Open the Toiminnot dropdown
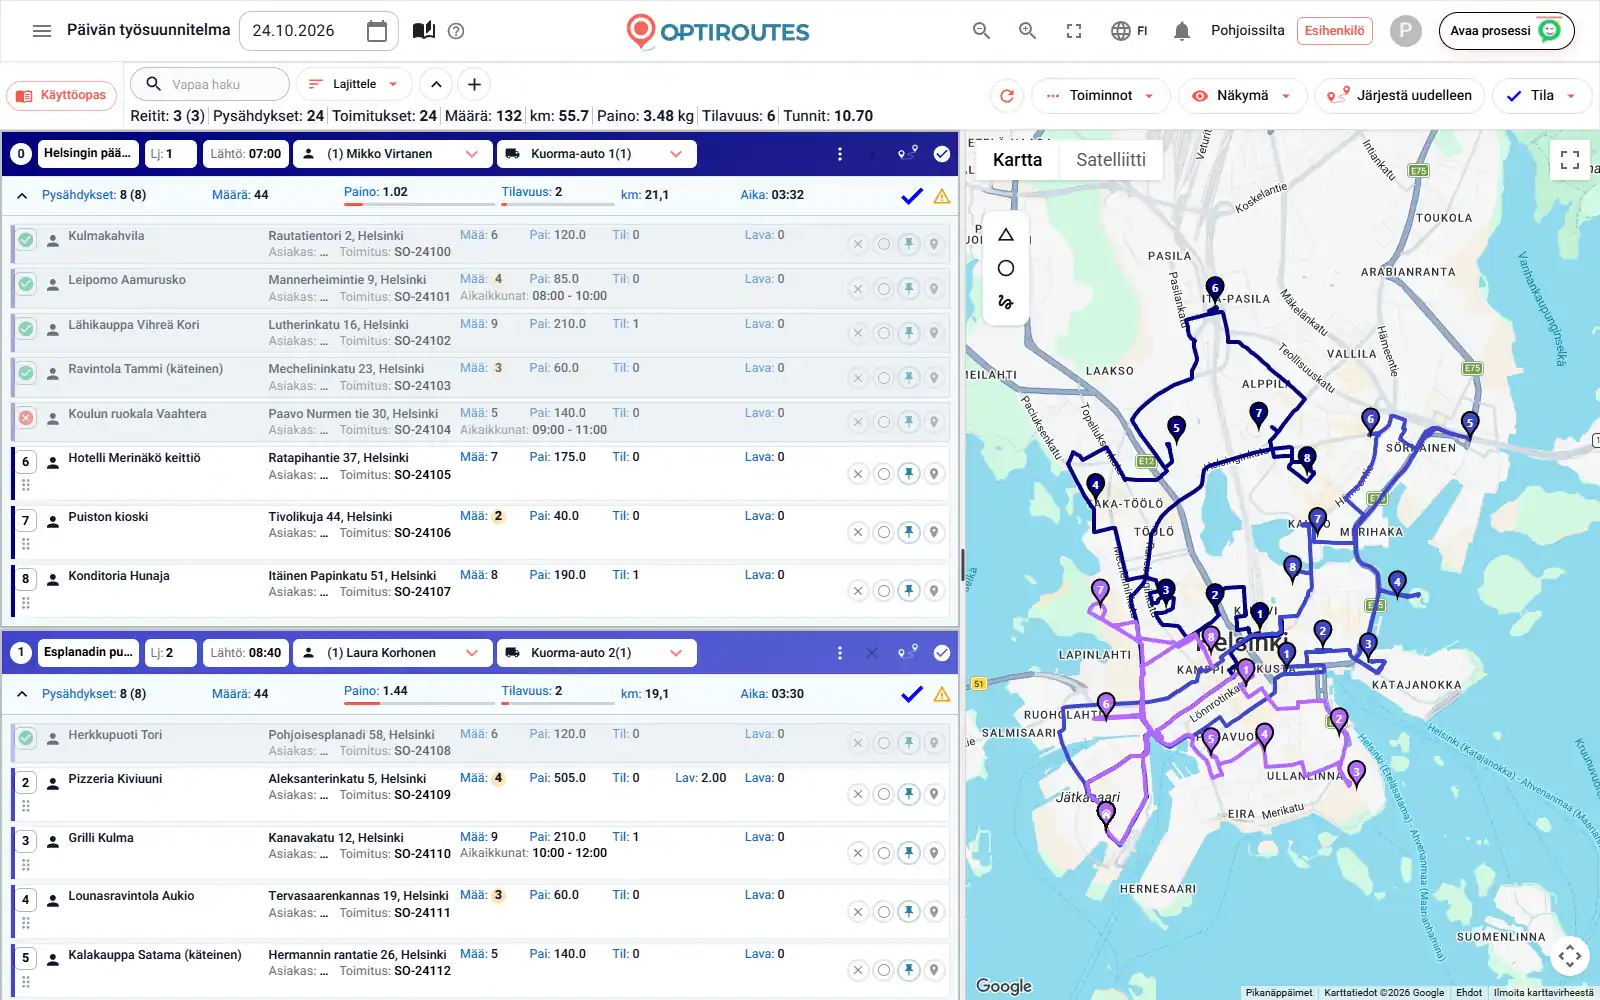 1101,96
